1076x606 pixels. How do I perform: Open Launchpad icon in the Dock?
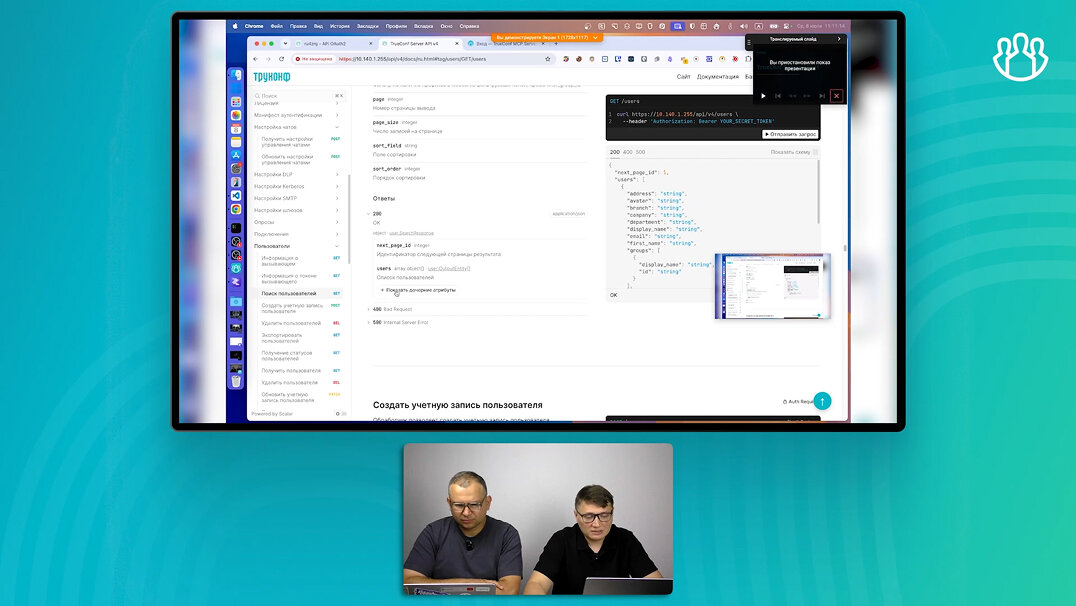236,102
